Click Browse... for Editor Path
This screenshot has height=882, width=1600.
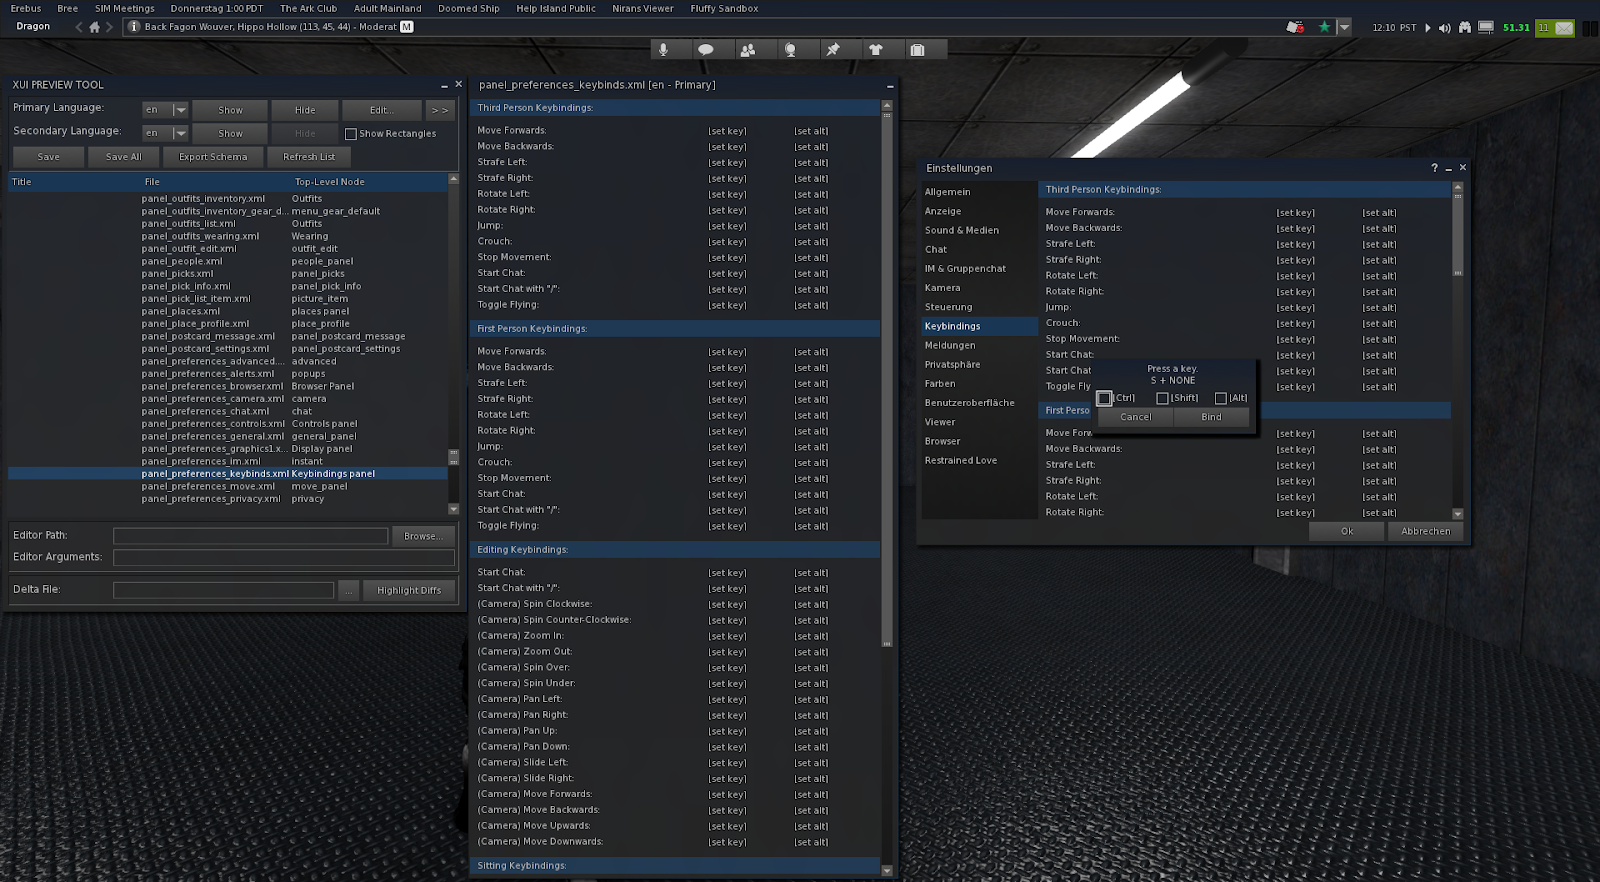tap(423, 536)
